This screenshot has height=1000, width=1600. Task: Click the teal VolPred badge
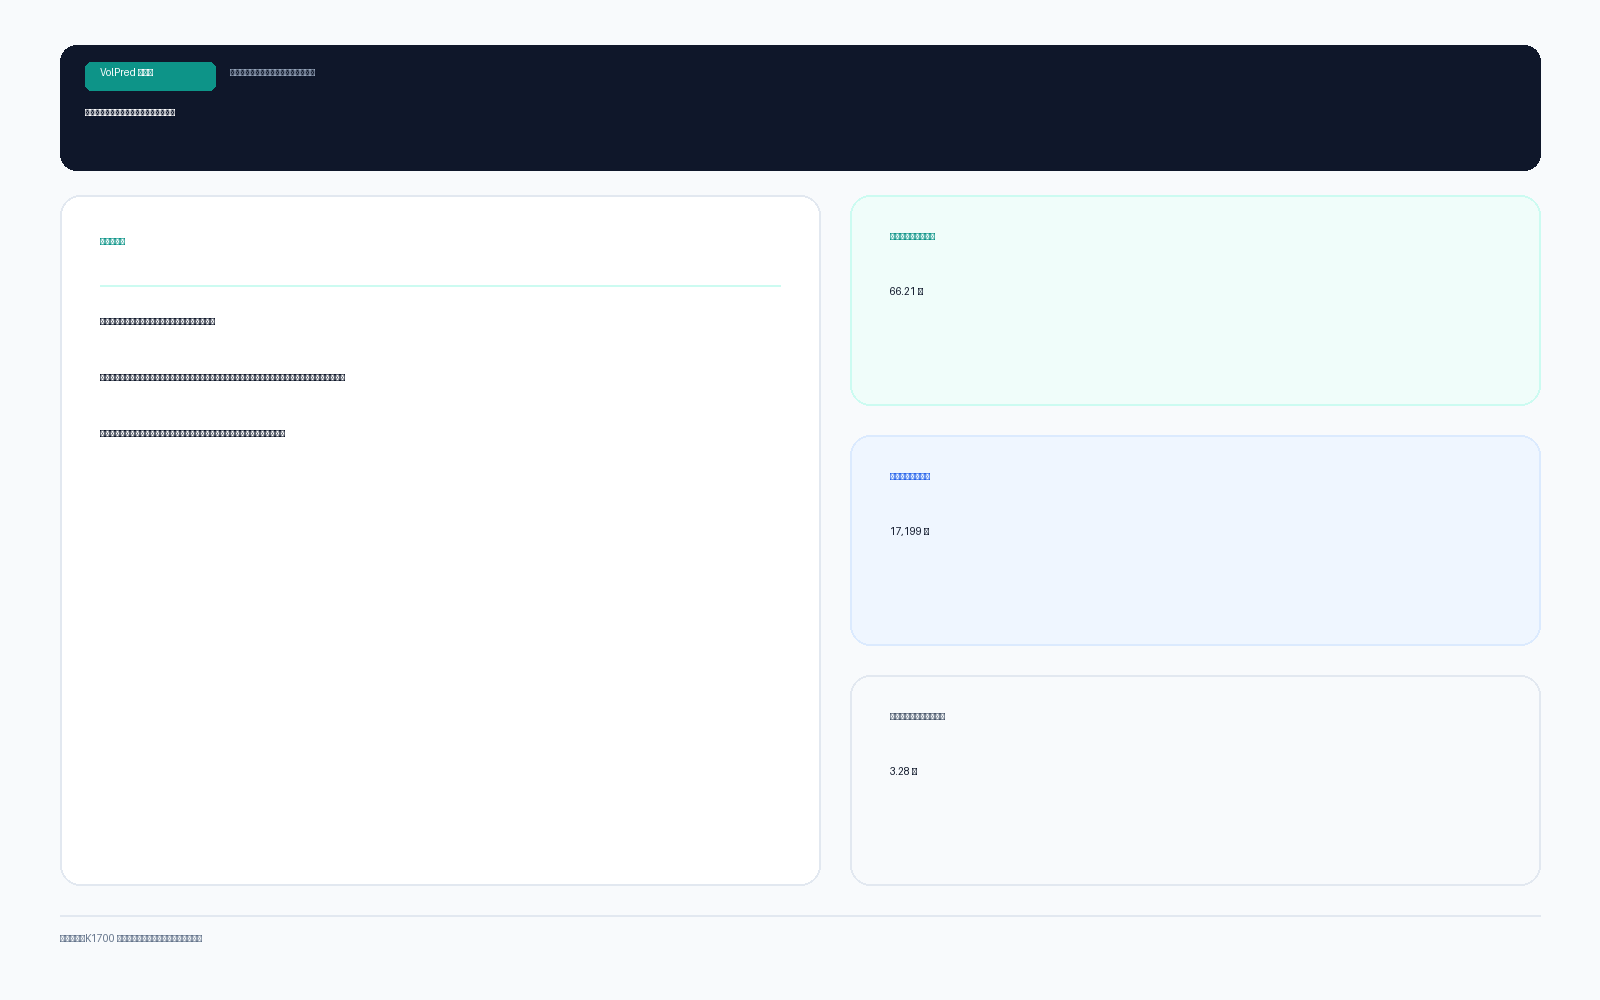(x=150, y=76)
